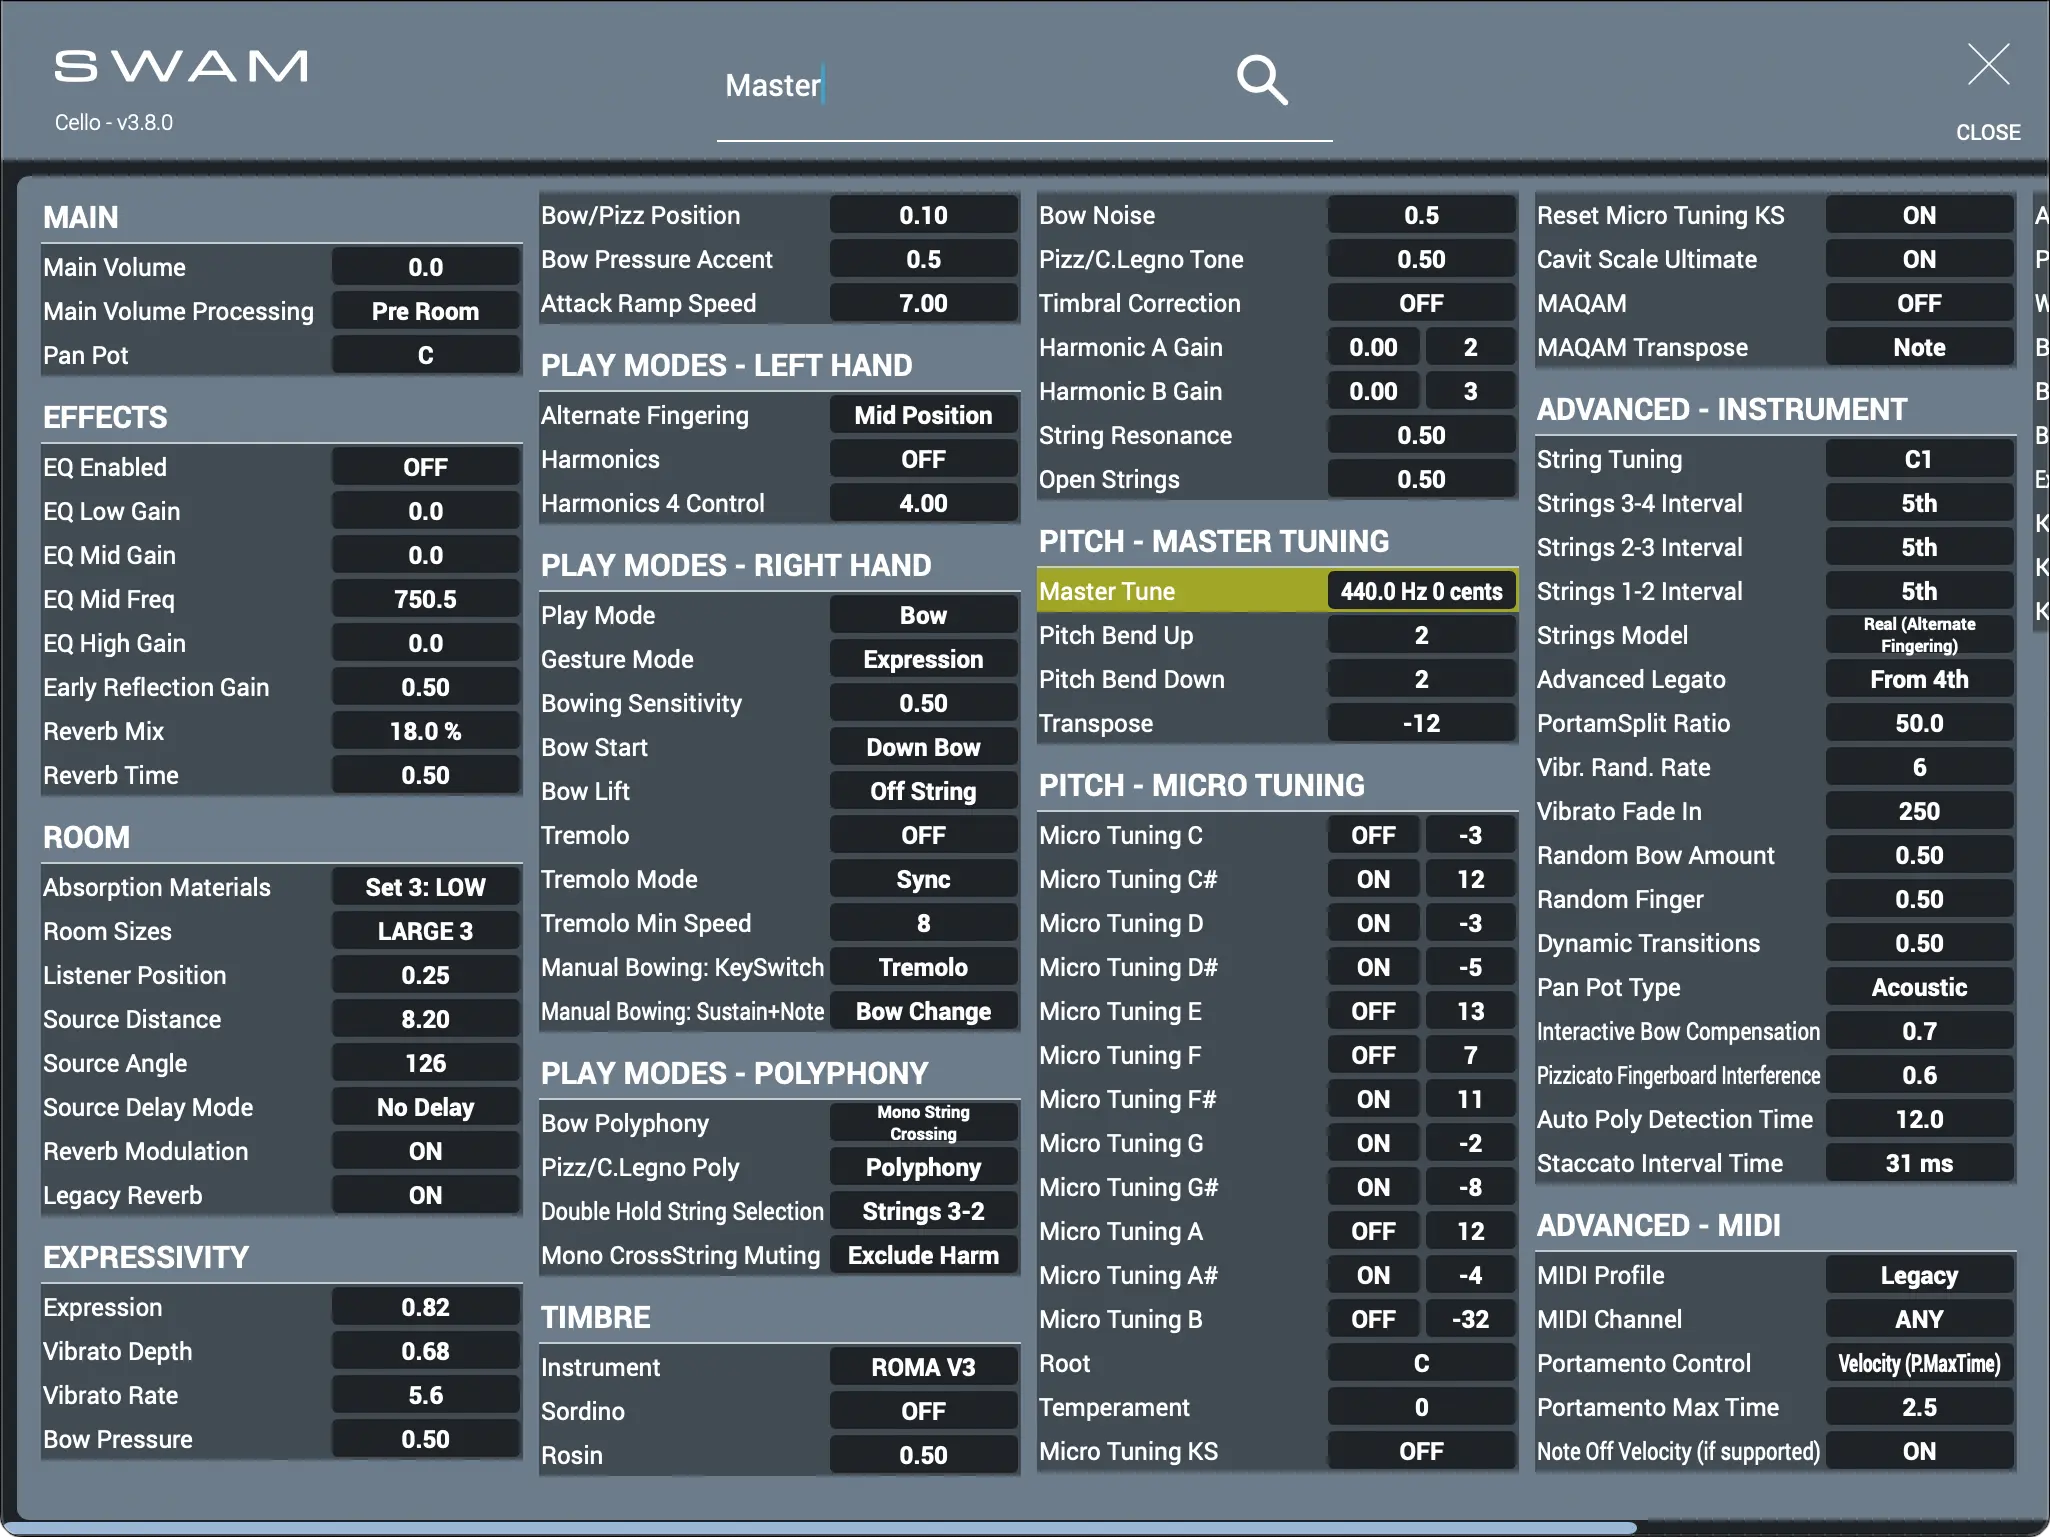This screenshot has height=1537, width=2050.
Task: Select the Transpose parameter label
Action: point(1096,723)
